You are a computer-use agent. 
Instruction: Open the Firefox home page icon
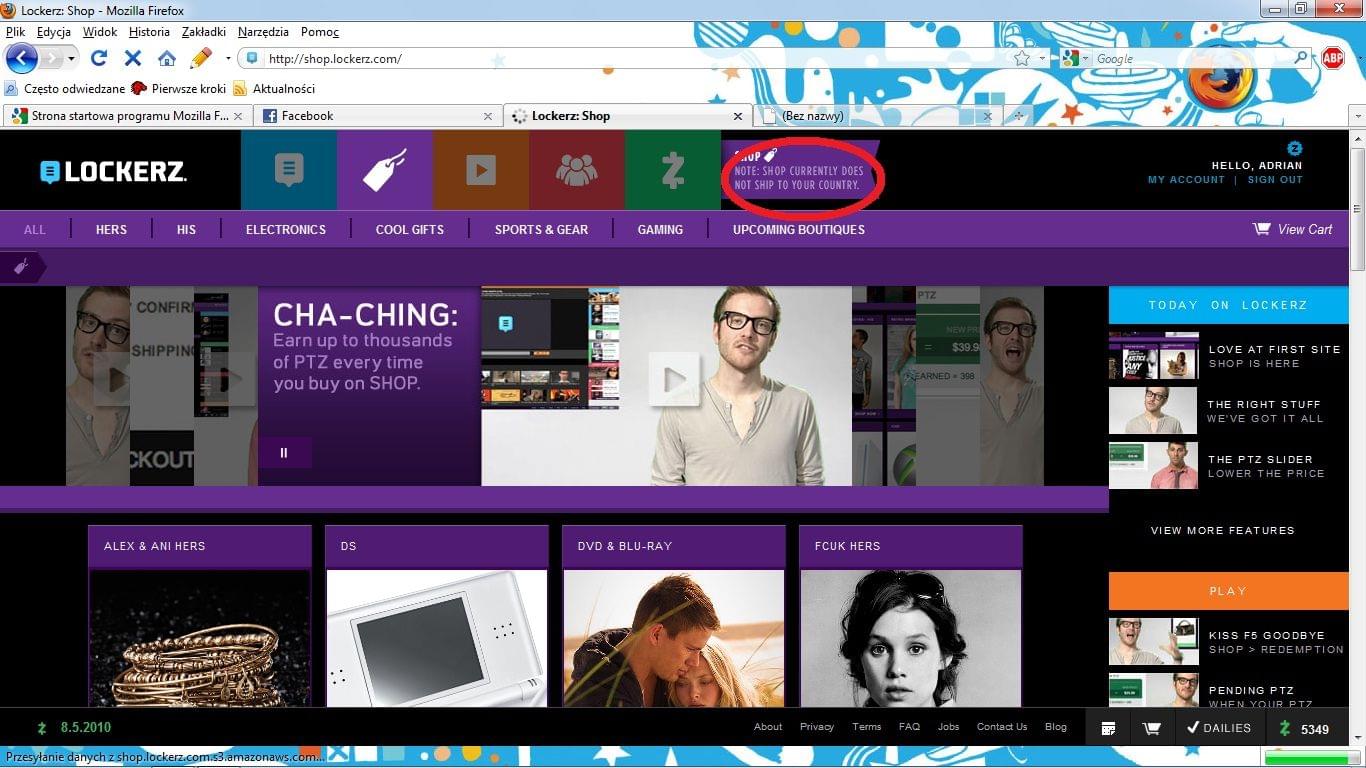coord(166,58)
